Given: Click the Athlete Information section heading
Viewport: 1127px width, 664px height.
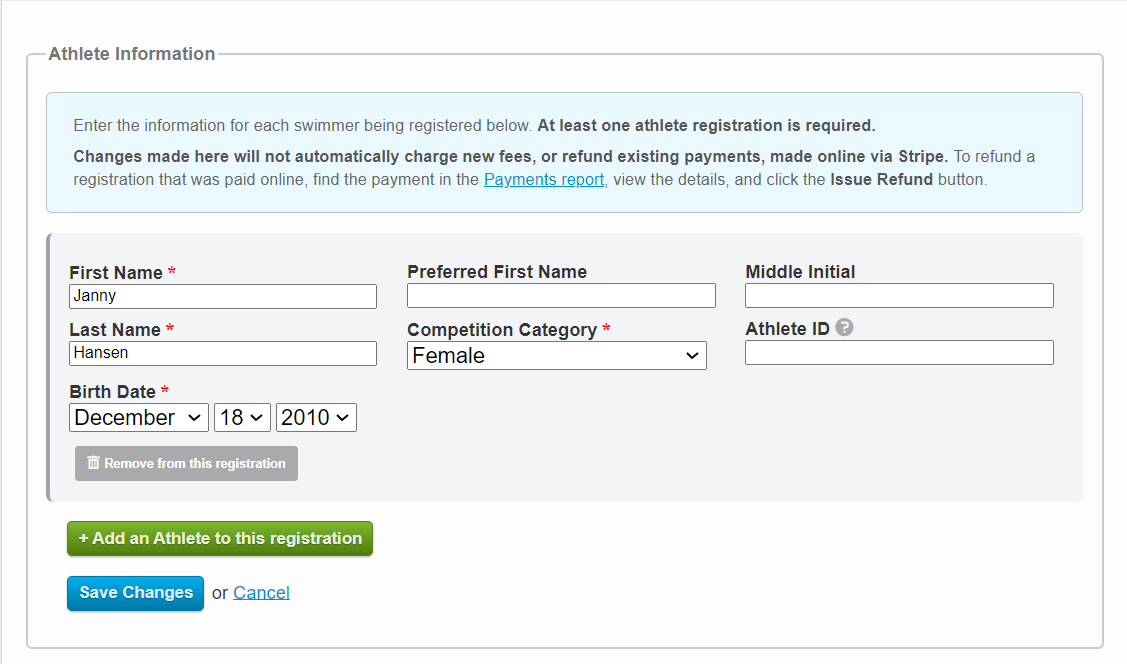Looking at the screenshot, I should (x=132, y=54).
